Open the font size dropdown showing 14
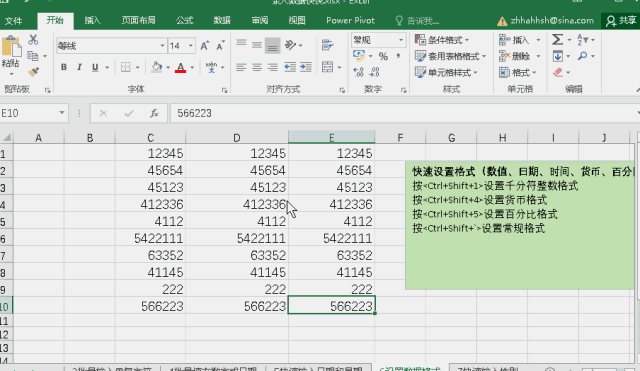The image size is (640, 371). pyautogui.click(x=191, y=46)
